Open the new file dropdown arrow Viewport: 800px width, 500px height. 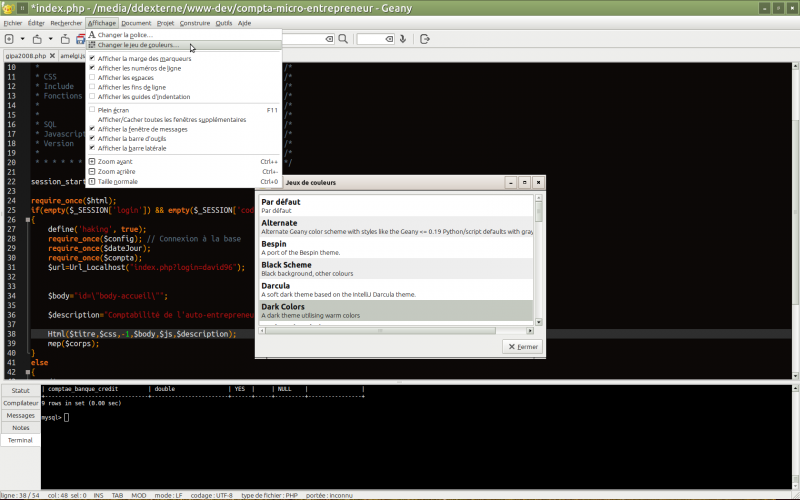tap(21, 39)
